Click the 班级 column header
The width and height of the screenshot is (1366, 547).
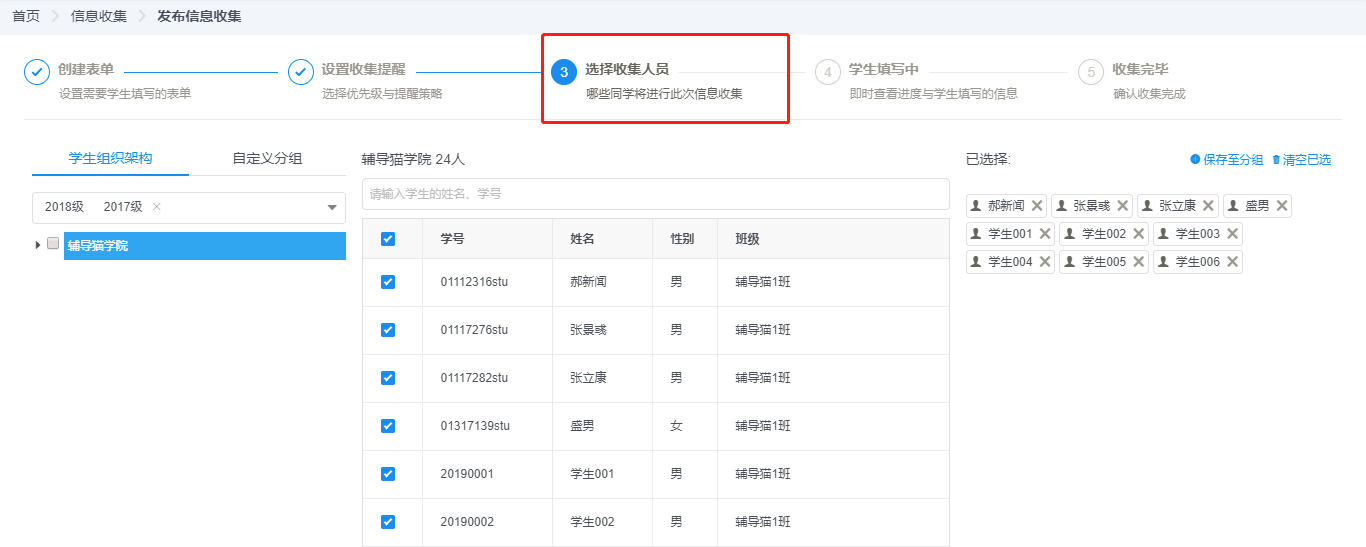click(x=747, y=240)
